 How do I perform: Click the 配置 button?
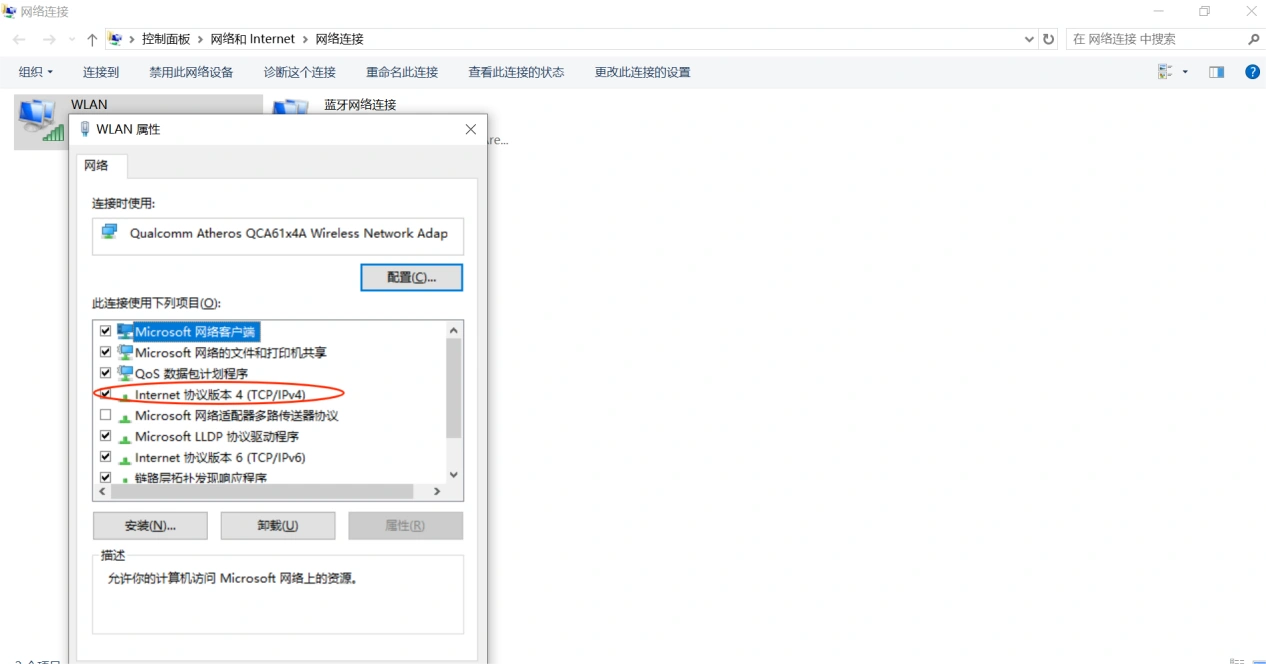pyautogui.click(x=411, y=277)
